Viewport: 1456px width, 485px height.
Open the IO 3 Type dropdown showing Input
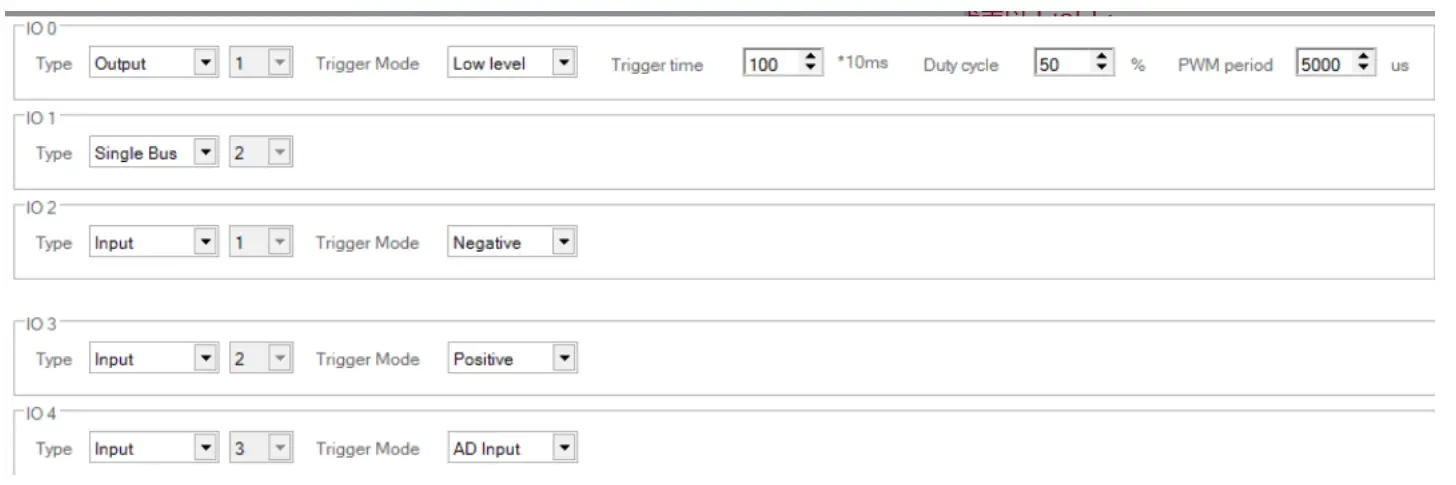(x=154, y=359)
